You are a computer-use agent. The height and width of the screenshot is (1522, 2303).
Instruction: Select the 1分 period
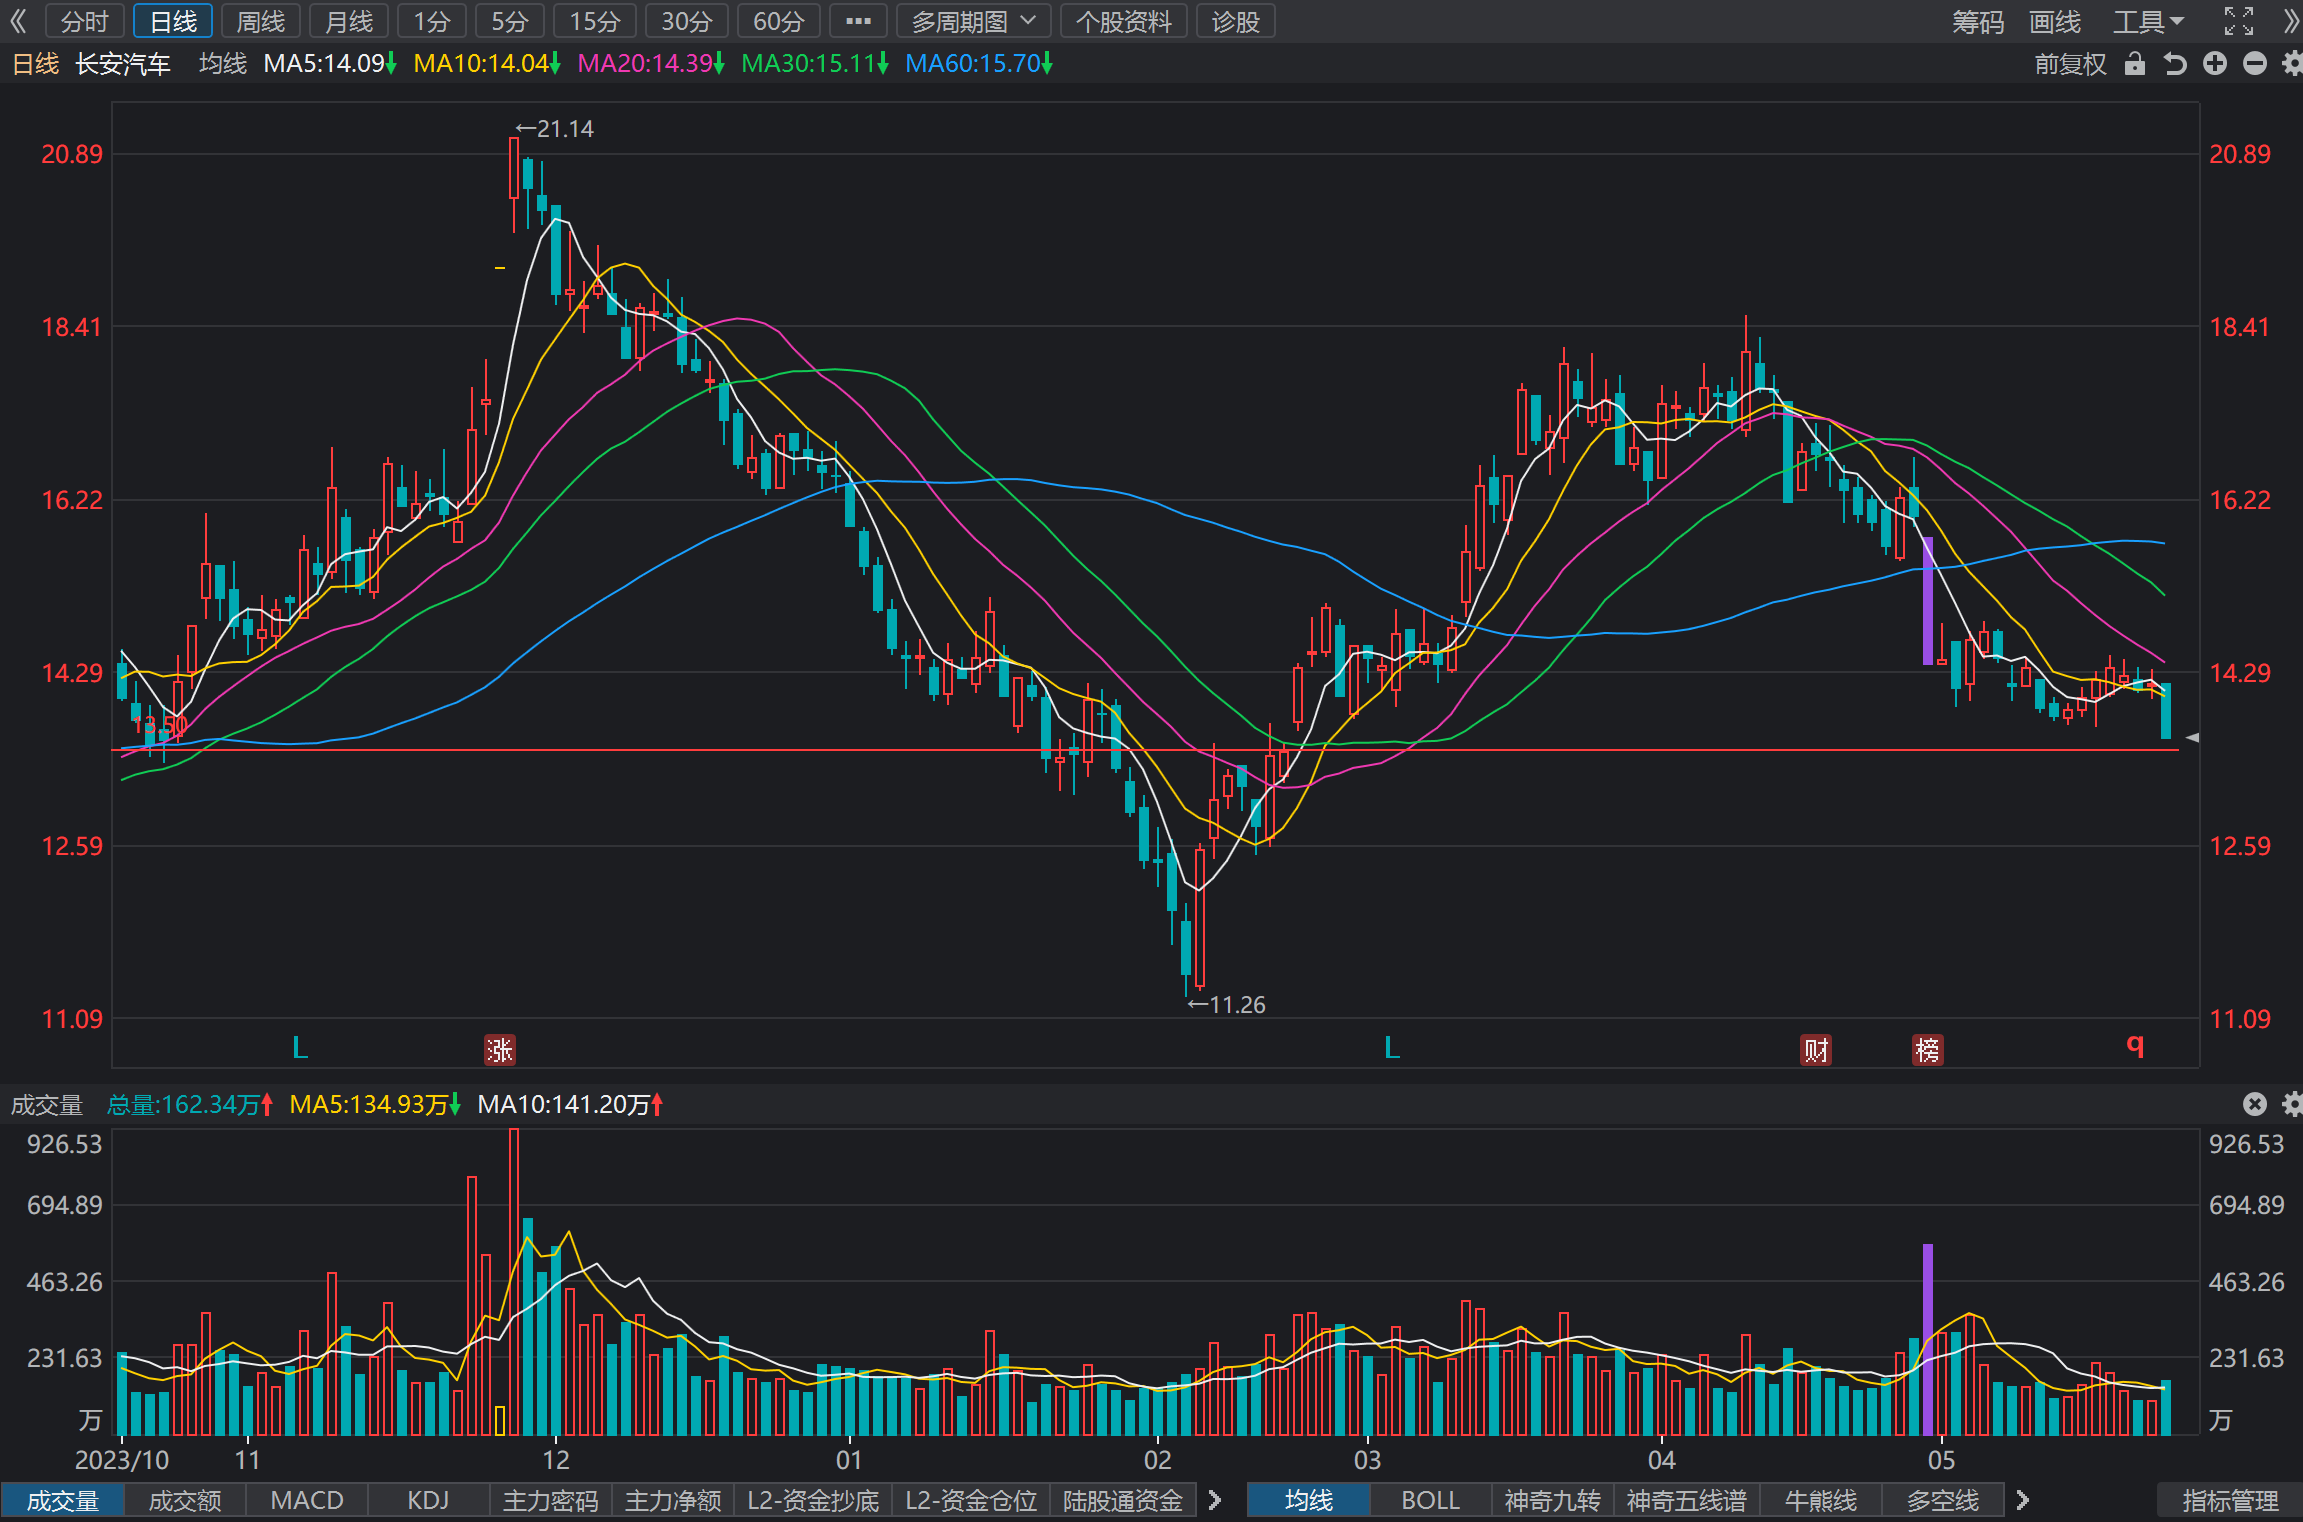click(432, 21)
